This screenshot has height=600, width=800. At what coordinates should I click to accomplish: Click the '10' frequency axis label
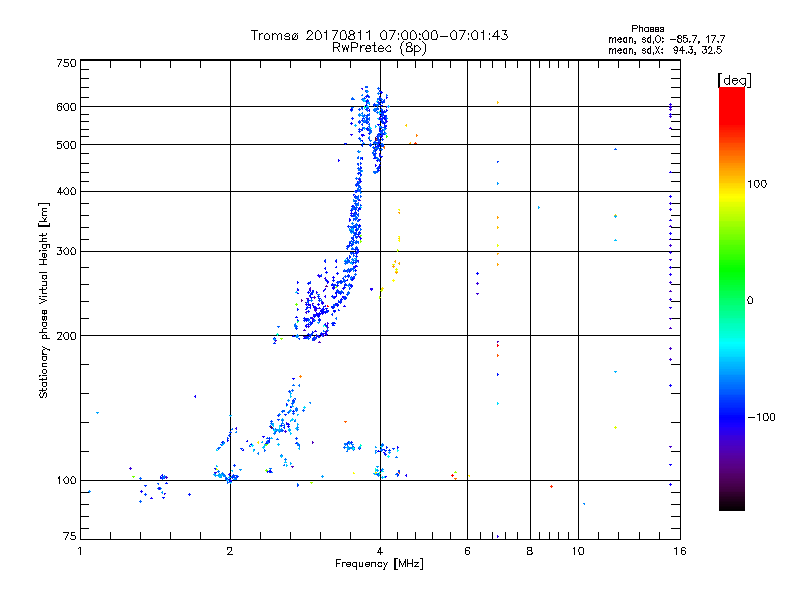(x=578, y=551)
